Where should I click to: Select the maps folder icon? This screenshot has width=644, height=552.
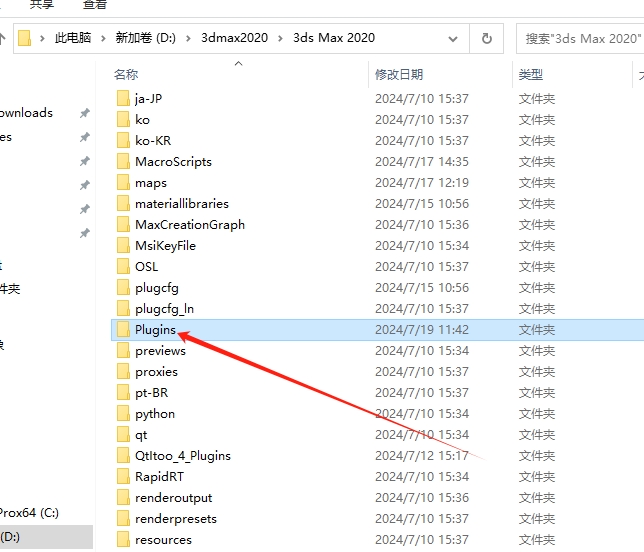tap(123, 182)
